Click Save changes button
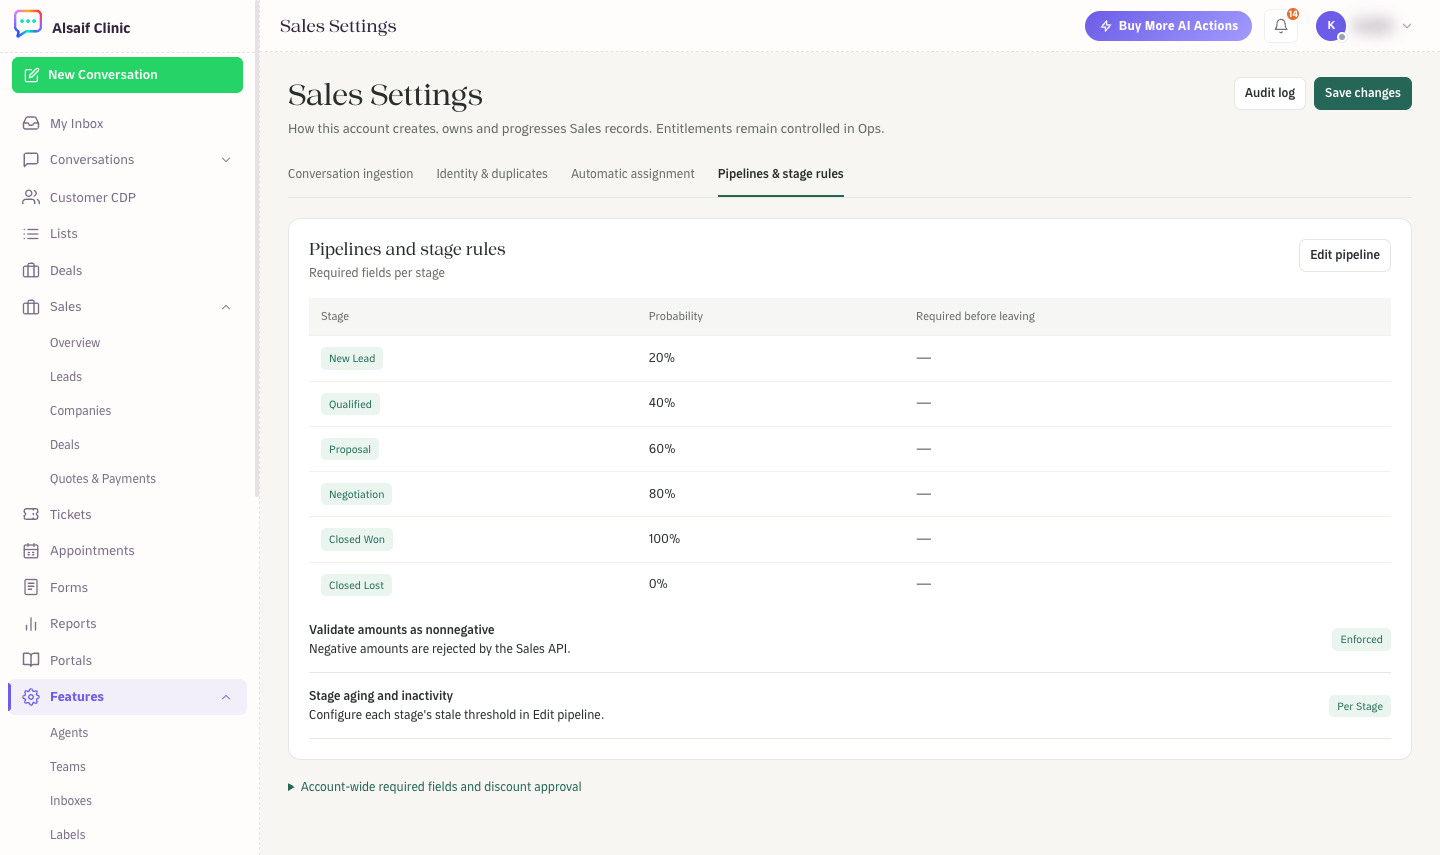The width and height of the screenshot is (1440, 855). tap(1363, 93)
